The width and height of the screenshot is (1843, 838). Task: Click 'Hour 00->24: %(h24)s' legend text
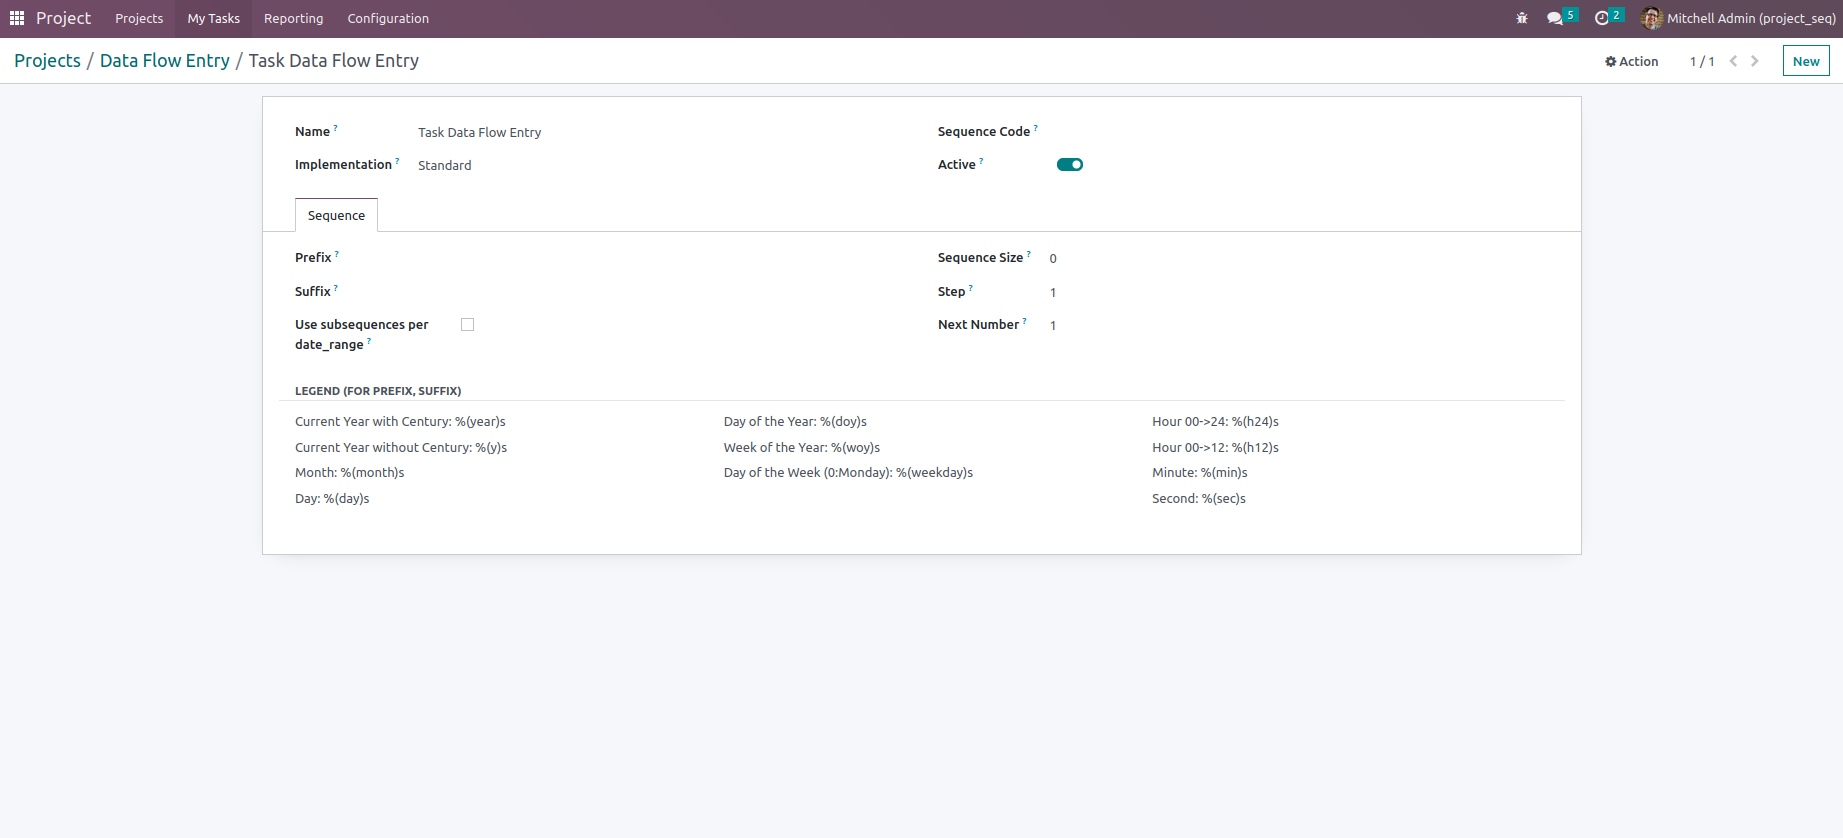coord(1215,422)
